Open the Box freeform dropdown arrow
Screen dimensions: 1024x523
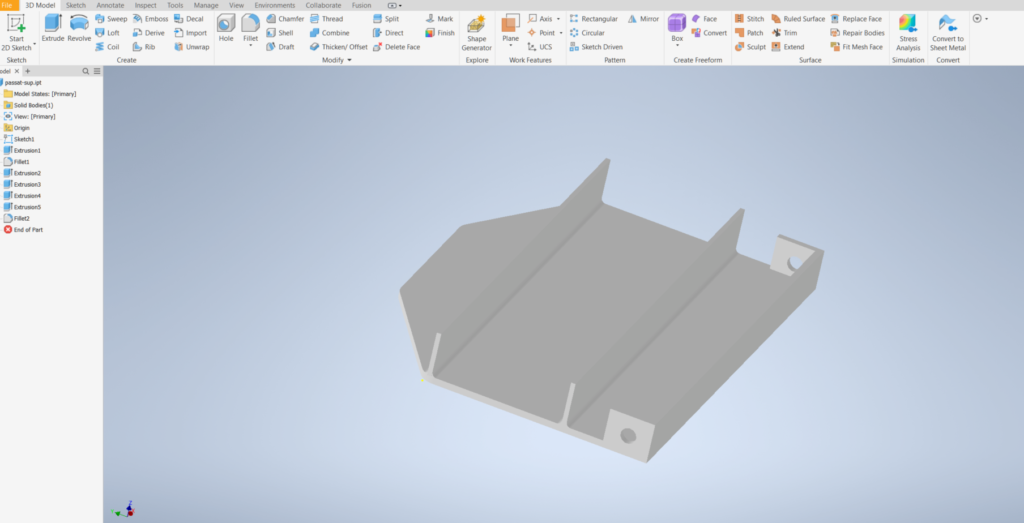coord(677,47)
